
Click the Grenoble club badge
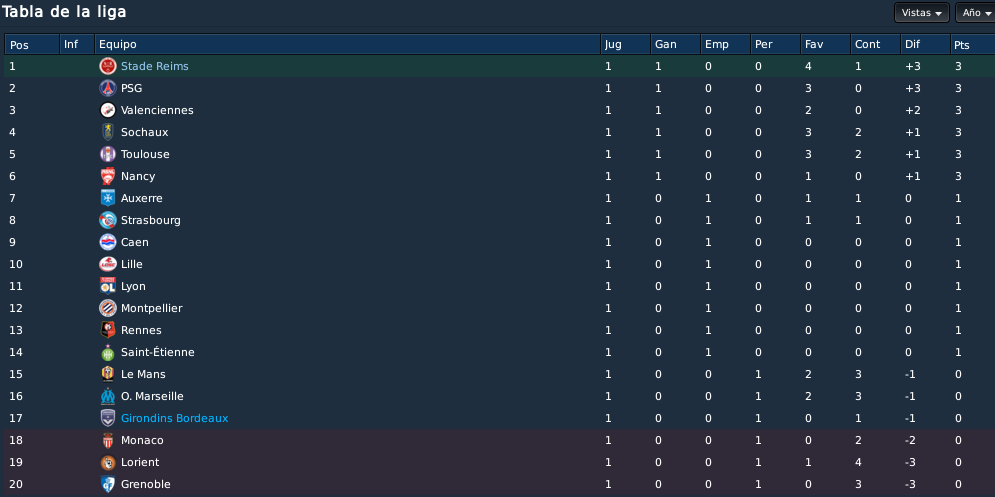pyautogui.click(x=108, y=484)
